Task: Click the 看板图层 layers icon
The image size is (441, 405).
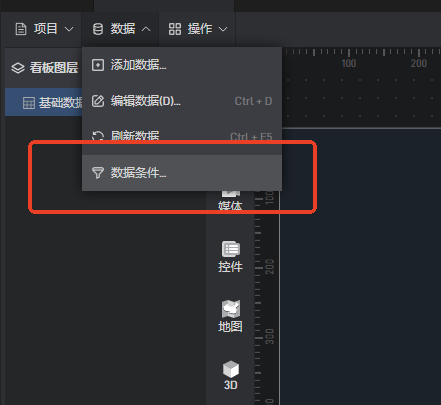Action: 18,68
